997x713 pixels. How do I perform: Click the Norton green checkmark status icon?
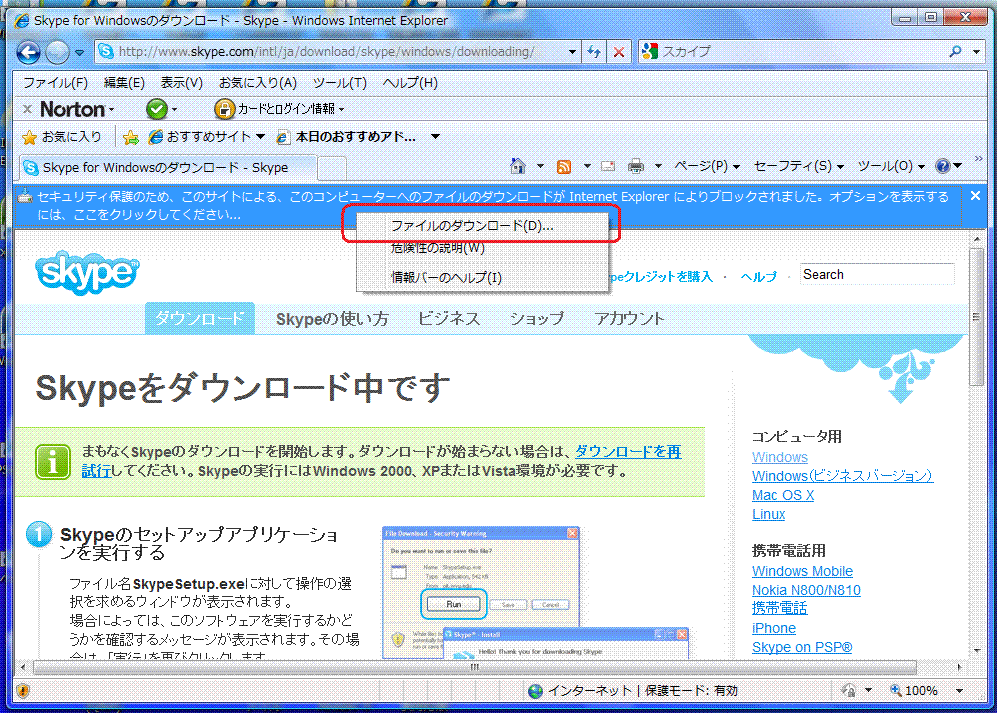coord(156,109)
